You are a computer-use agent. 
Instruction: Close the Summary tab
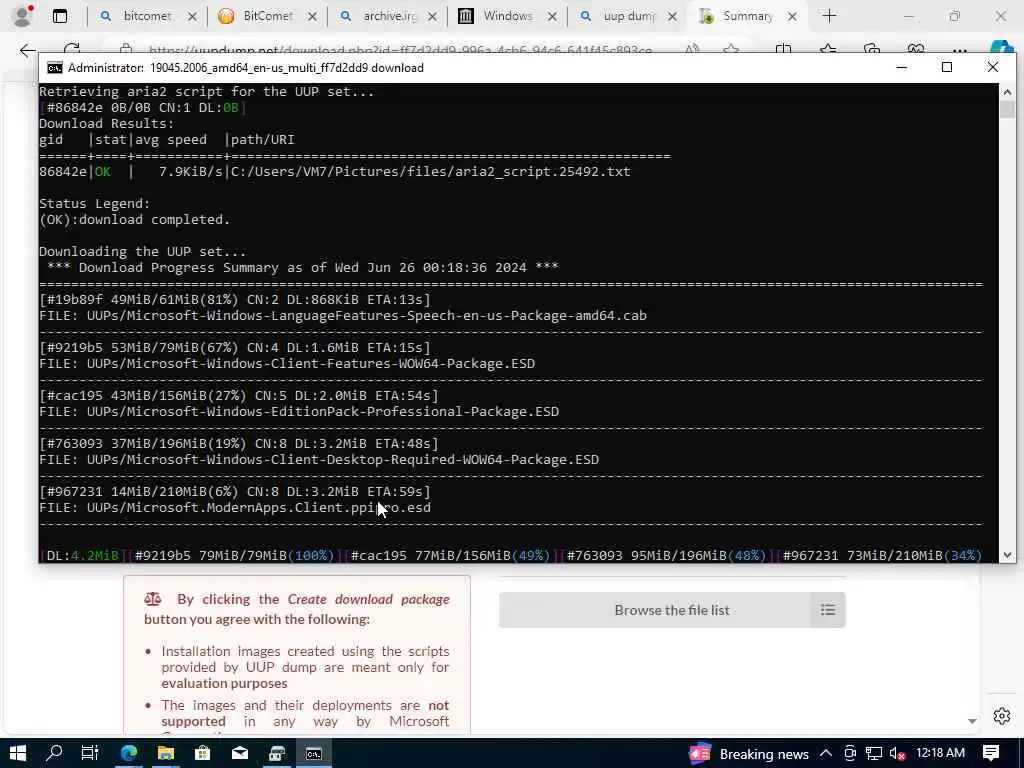point(792,17)
